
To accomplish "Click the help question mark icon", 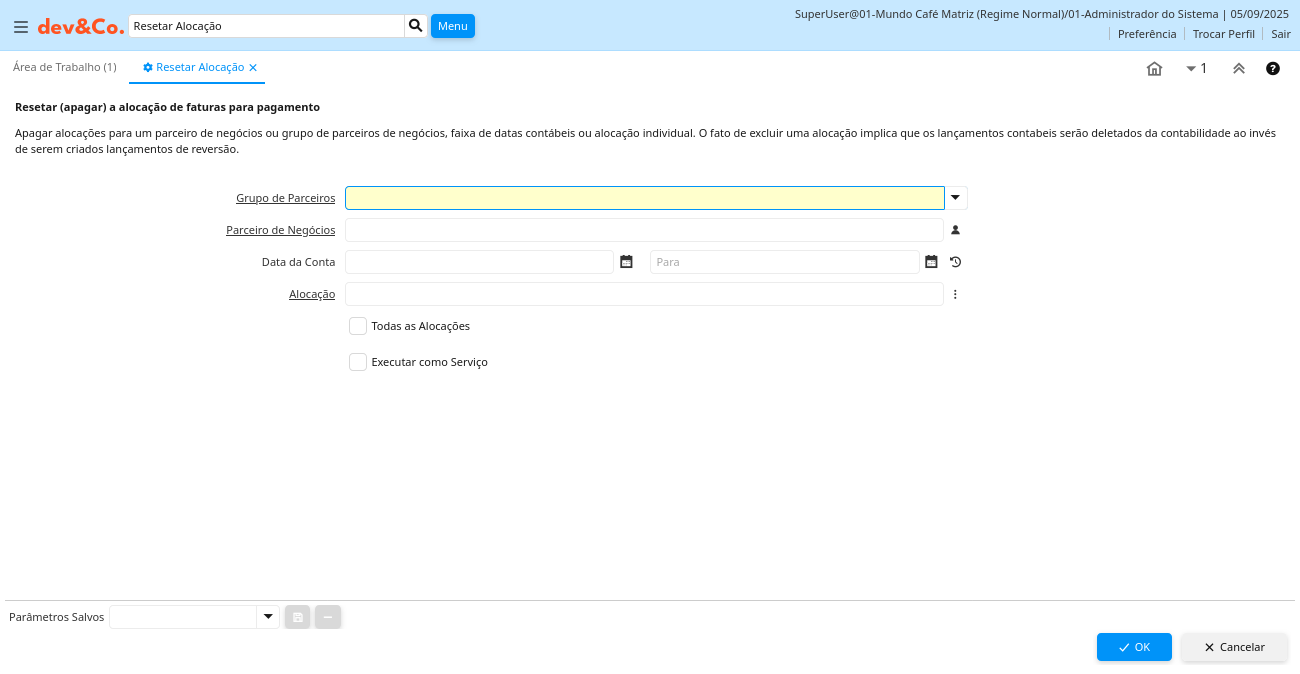I will 1273,69.
